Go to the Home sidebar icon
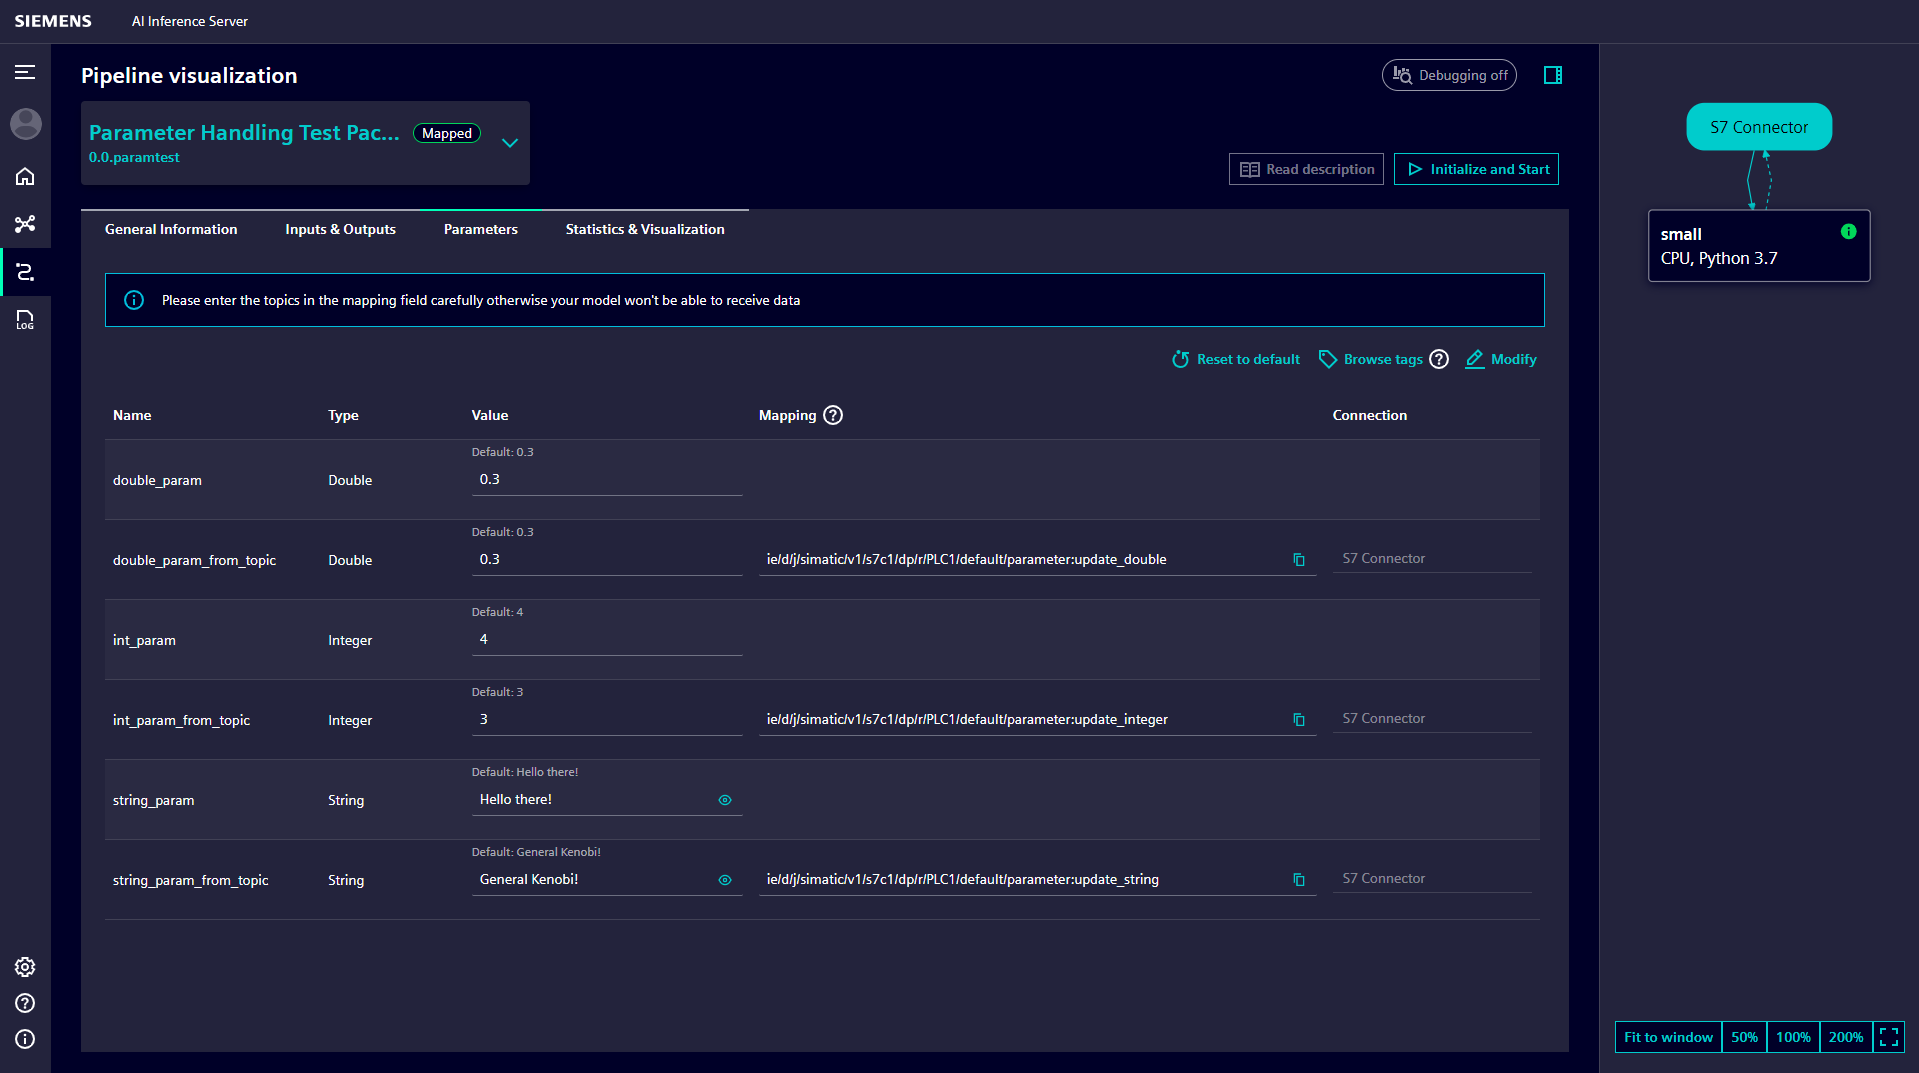The image size is (1919, 1073). tap(25, 176)
